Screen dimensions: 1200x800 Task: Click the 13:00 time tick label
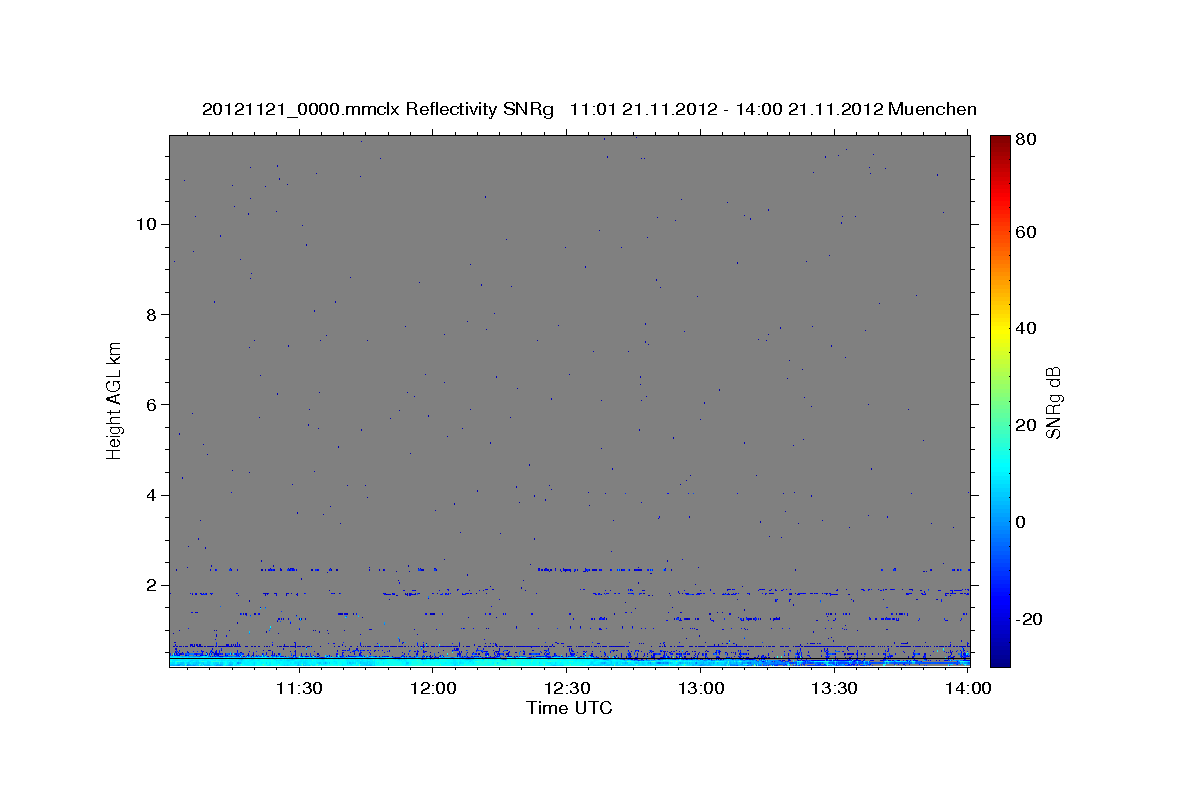[x=701, y=688]
